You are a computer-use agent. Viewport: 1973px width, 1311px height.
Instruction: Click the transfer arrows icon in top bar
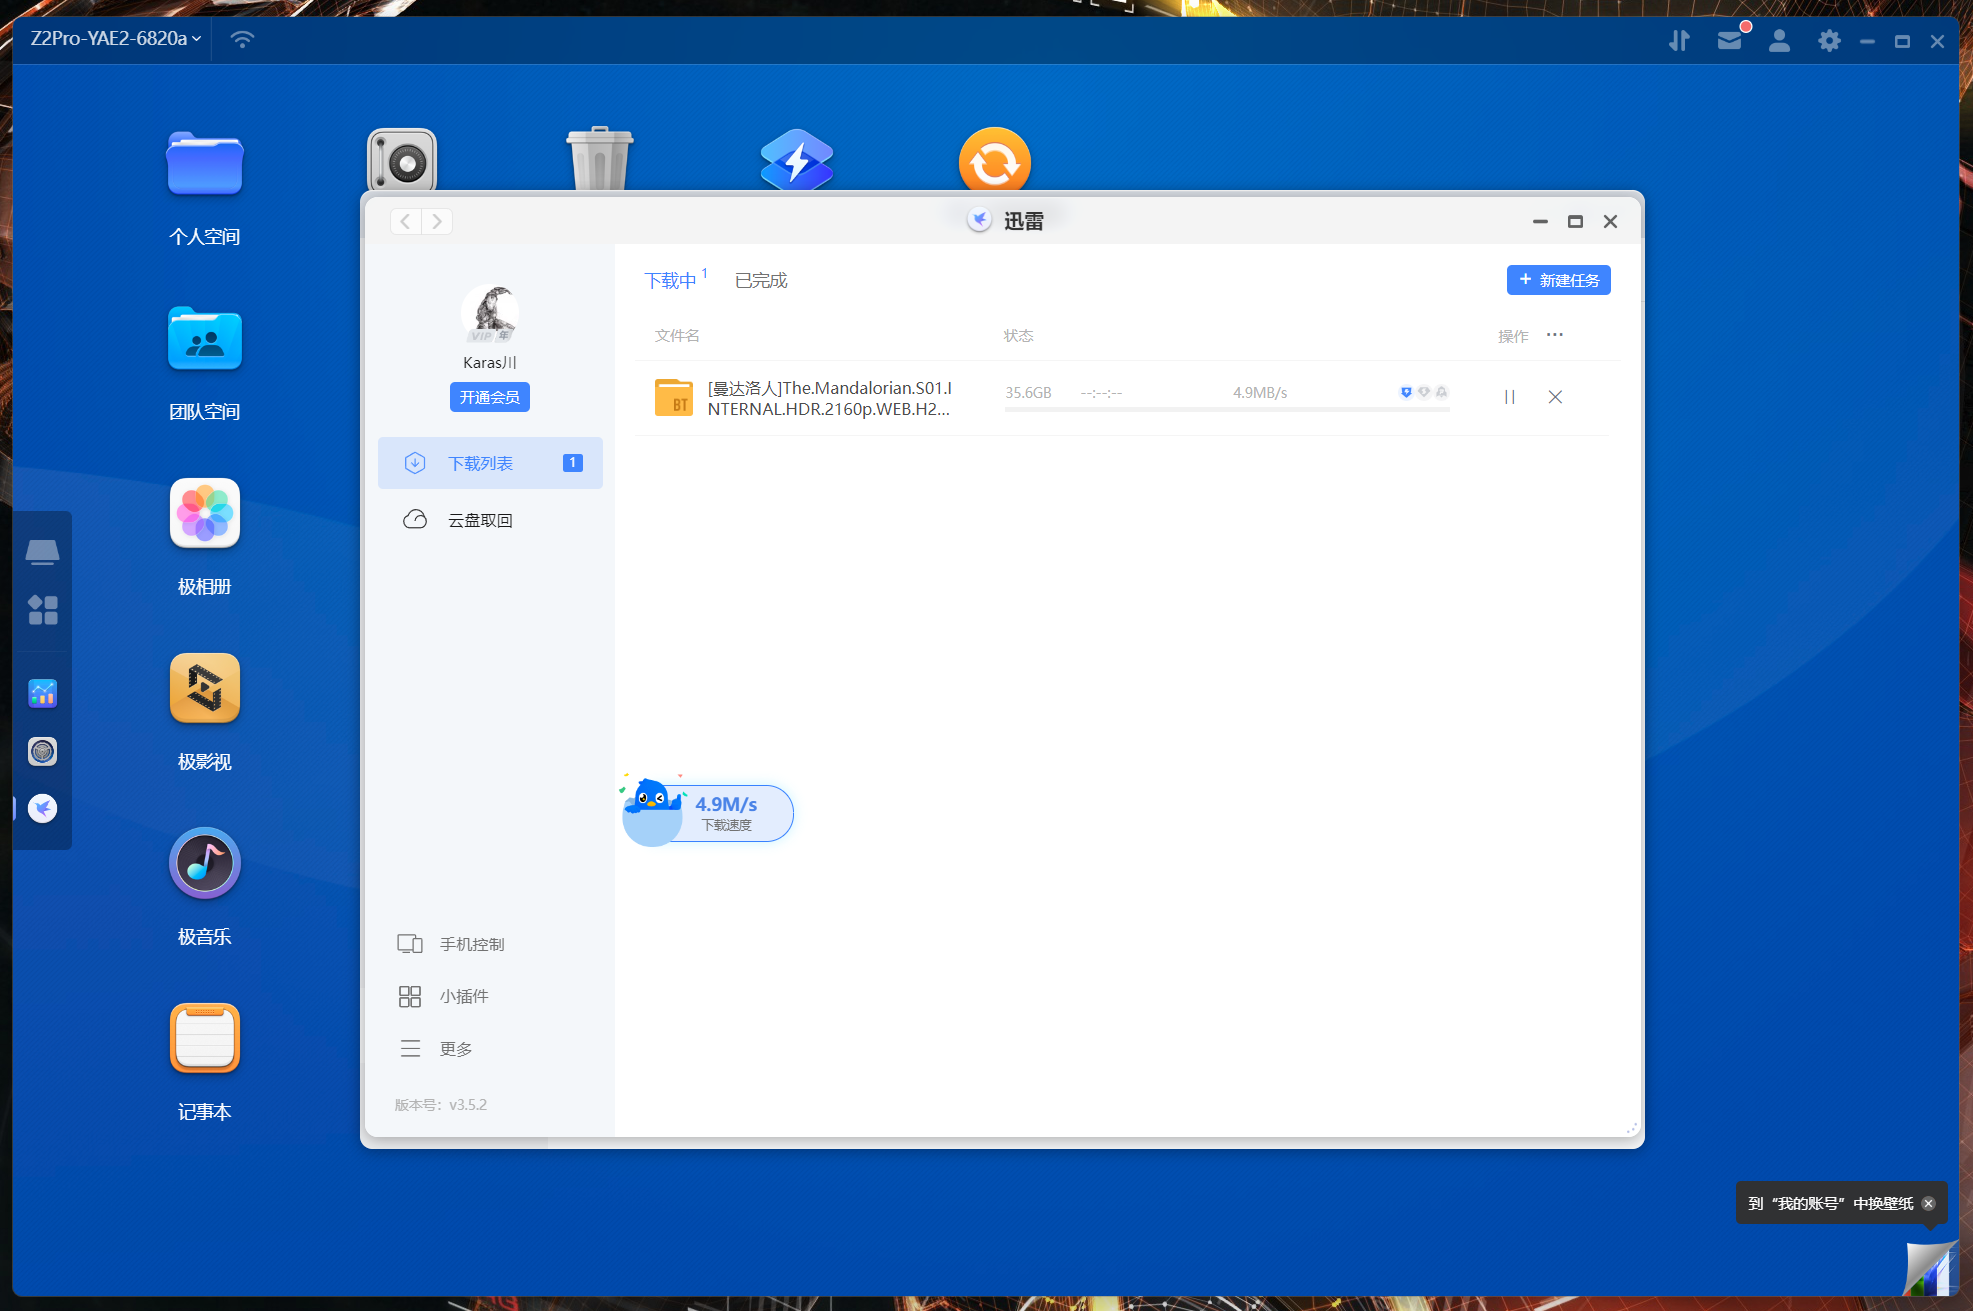(x=1679, y=41)
